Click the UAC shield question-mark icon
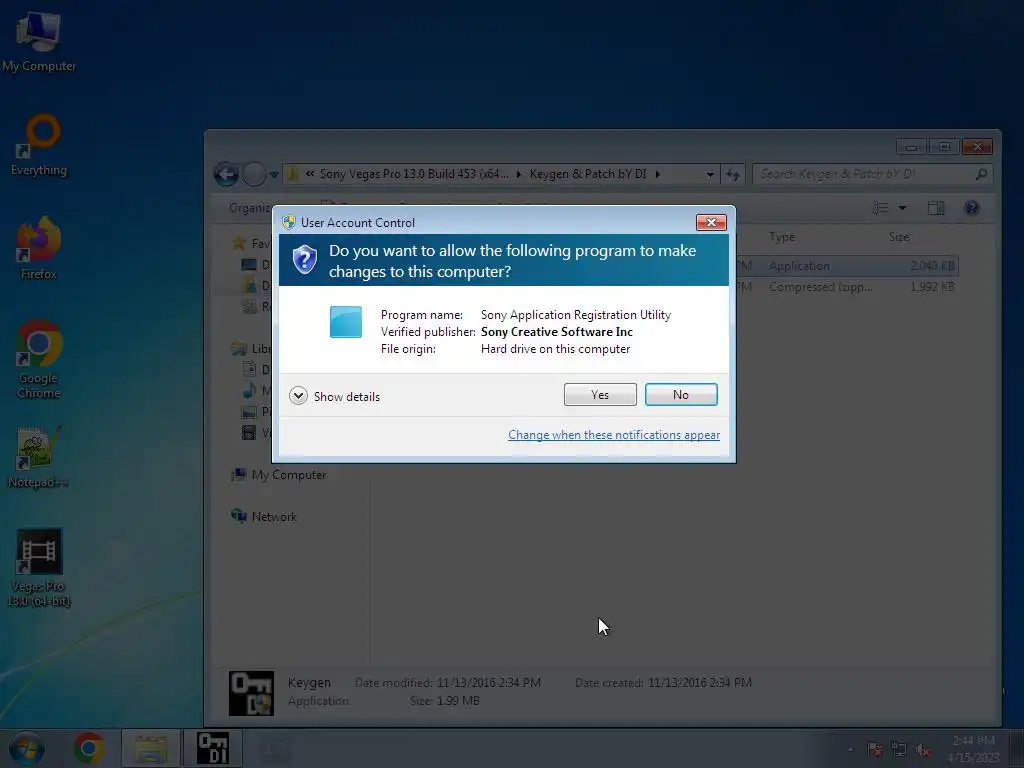Image resolution: width=1024 pixels, height=768 pixels. tap(304, 259)
